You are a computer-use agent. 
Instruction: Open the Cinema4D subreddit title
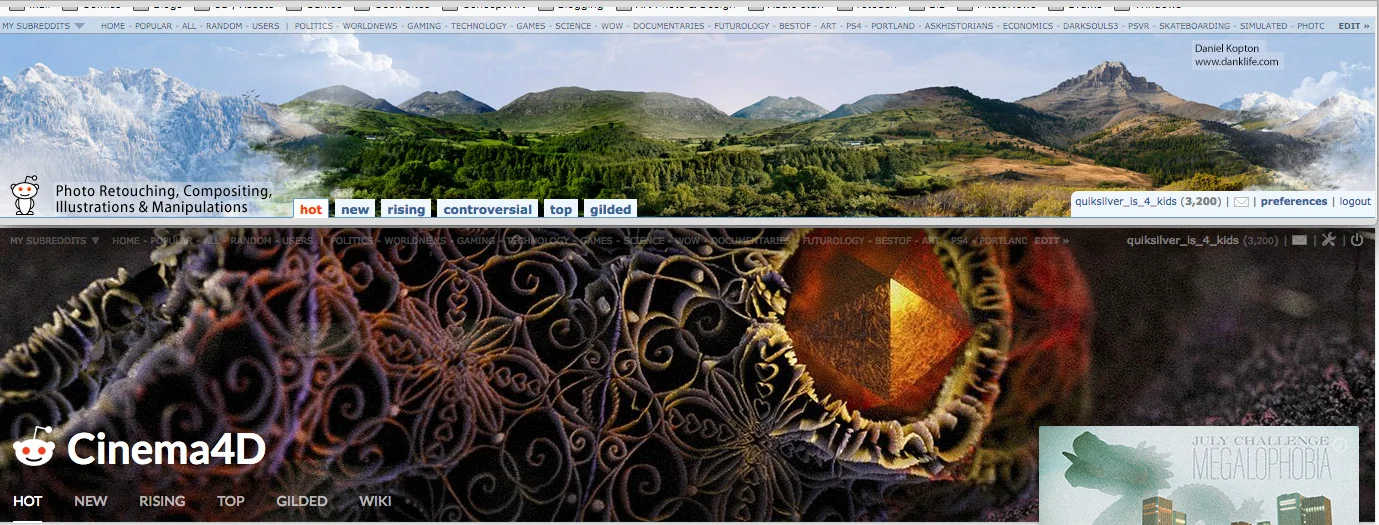click(166, 450)
